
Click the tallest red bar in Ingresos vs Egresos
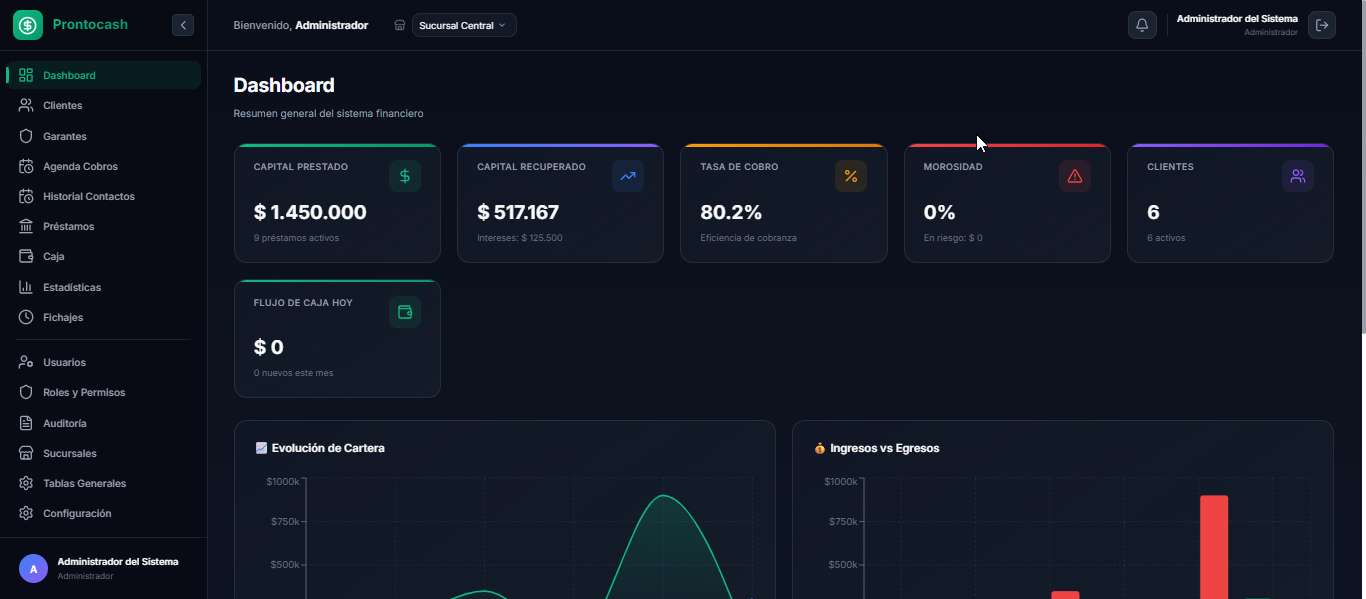tap(1214, 547)
